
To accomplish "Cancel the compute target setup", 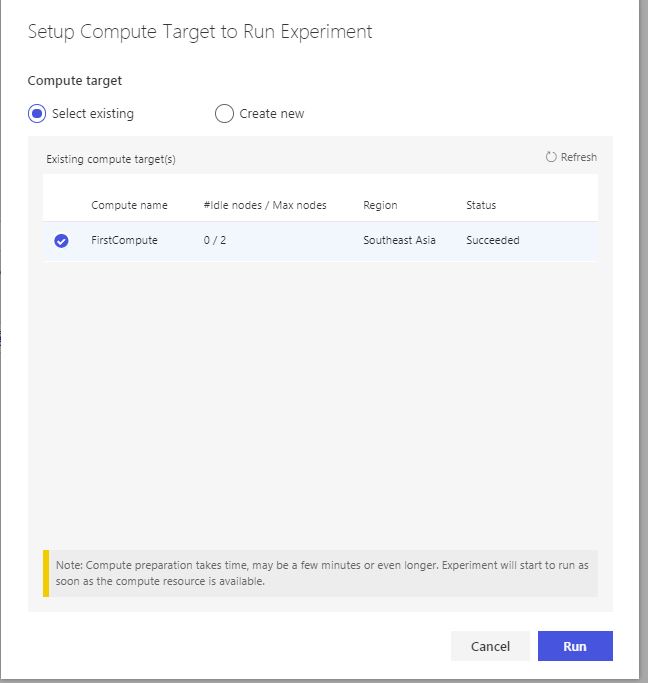I will click(x=490, y=646).
